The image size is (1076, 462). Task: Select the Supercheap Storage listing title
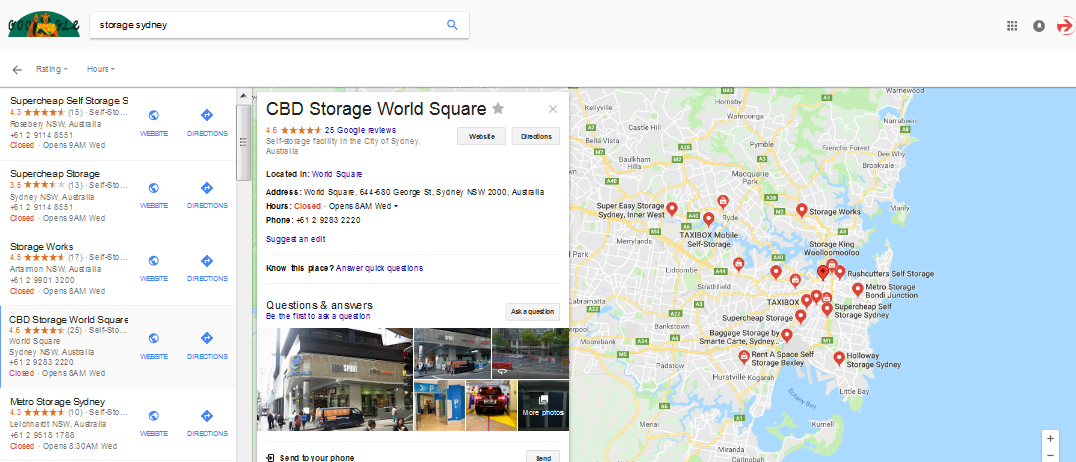click(x=55, y=174)
